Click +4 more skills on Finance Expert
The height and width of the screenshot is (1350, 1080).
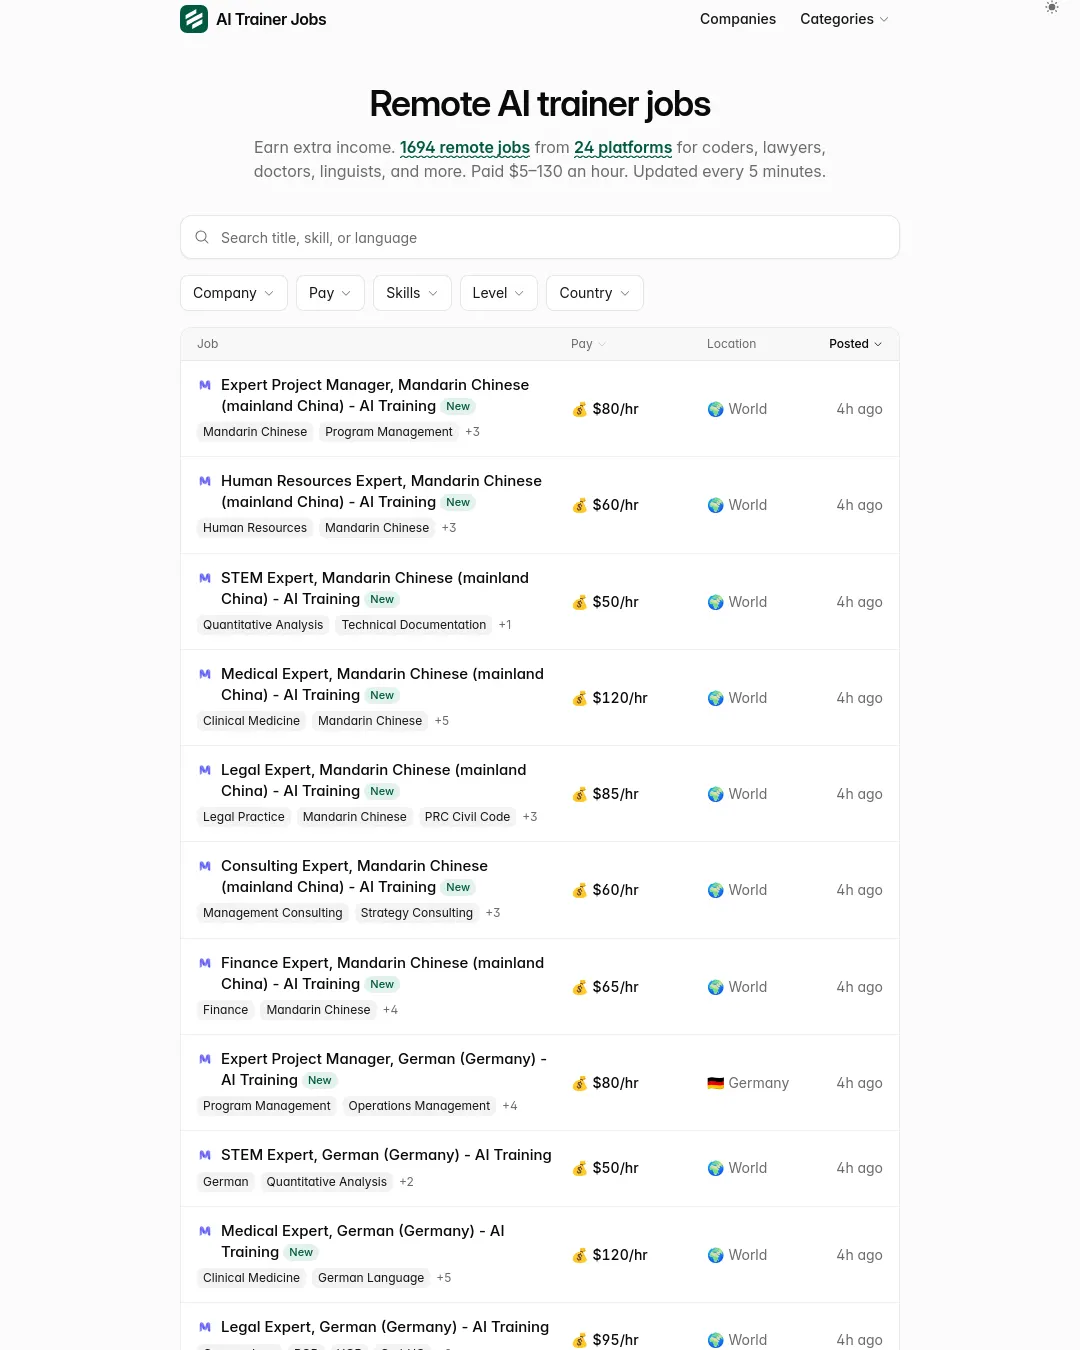pos(390,1010)
